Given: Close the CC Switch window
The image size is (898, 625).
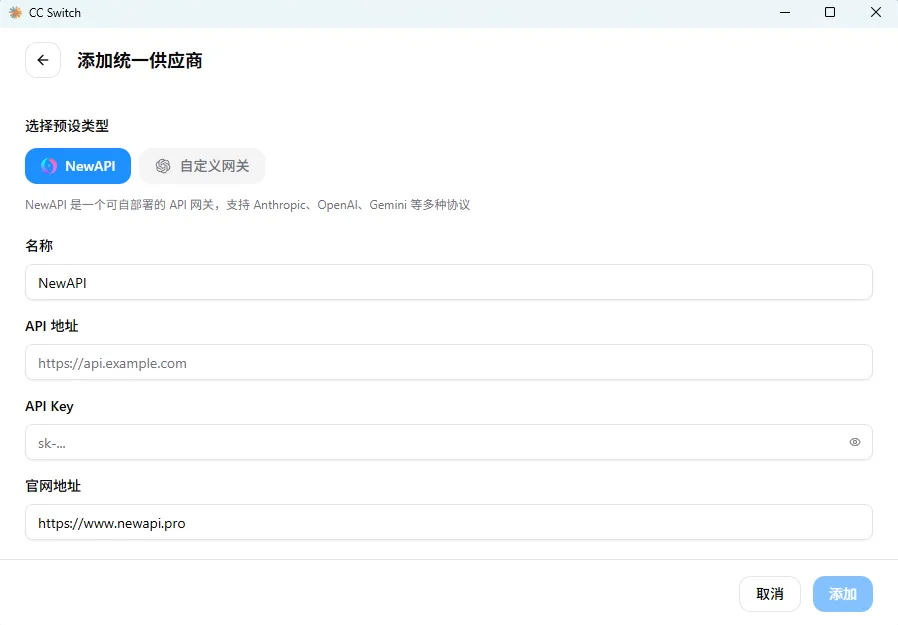Looking at the screenshot, I should 876,13.
